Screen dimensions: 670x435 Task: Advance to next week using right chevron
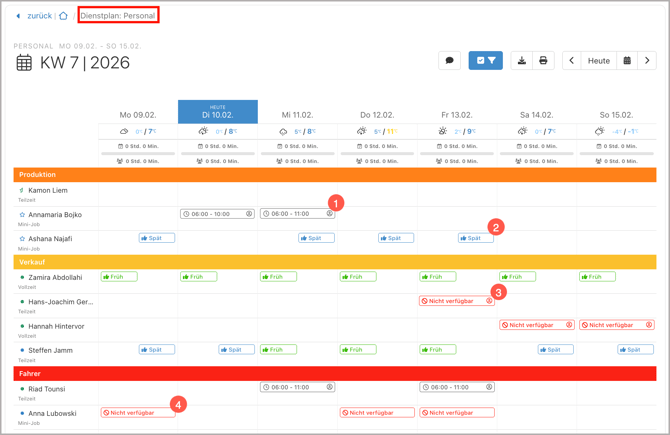[x=647, y=61]
